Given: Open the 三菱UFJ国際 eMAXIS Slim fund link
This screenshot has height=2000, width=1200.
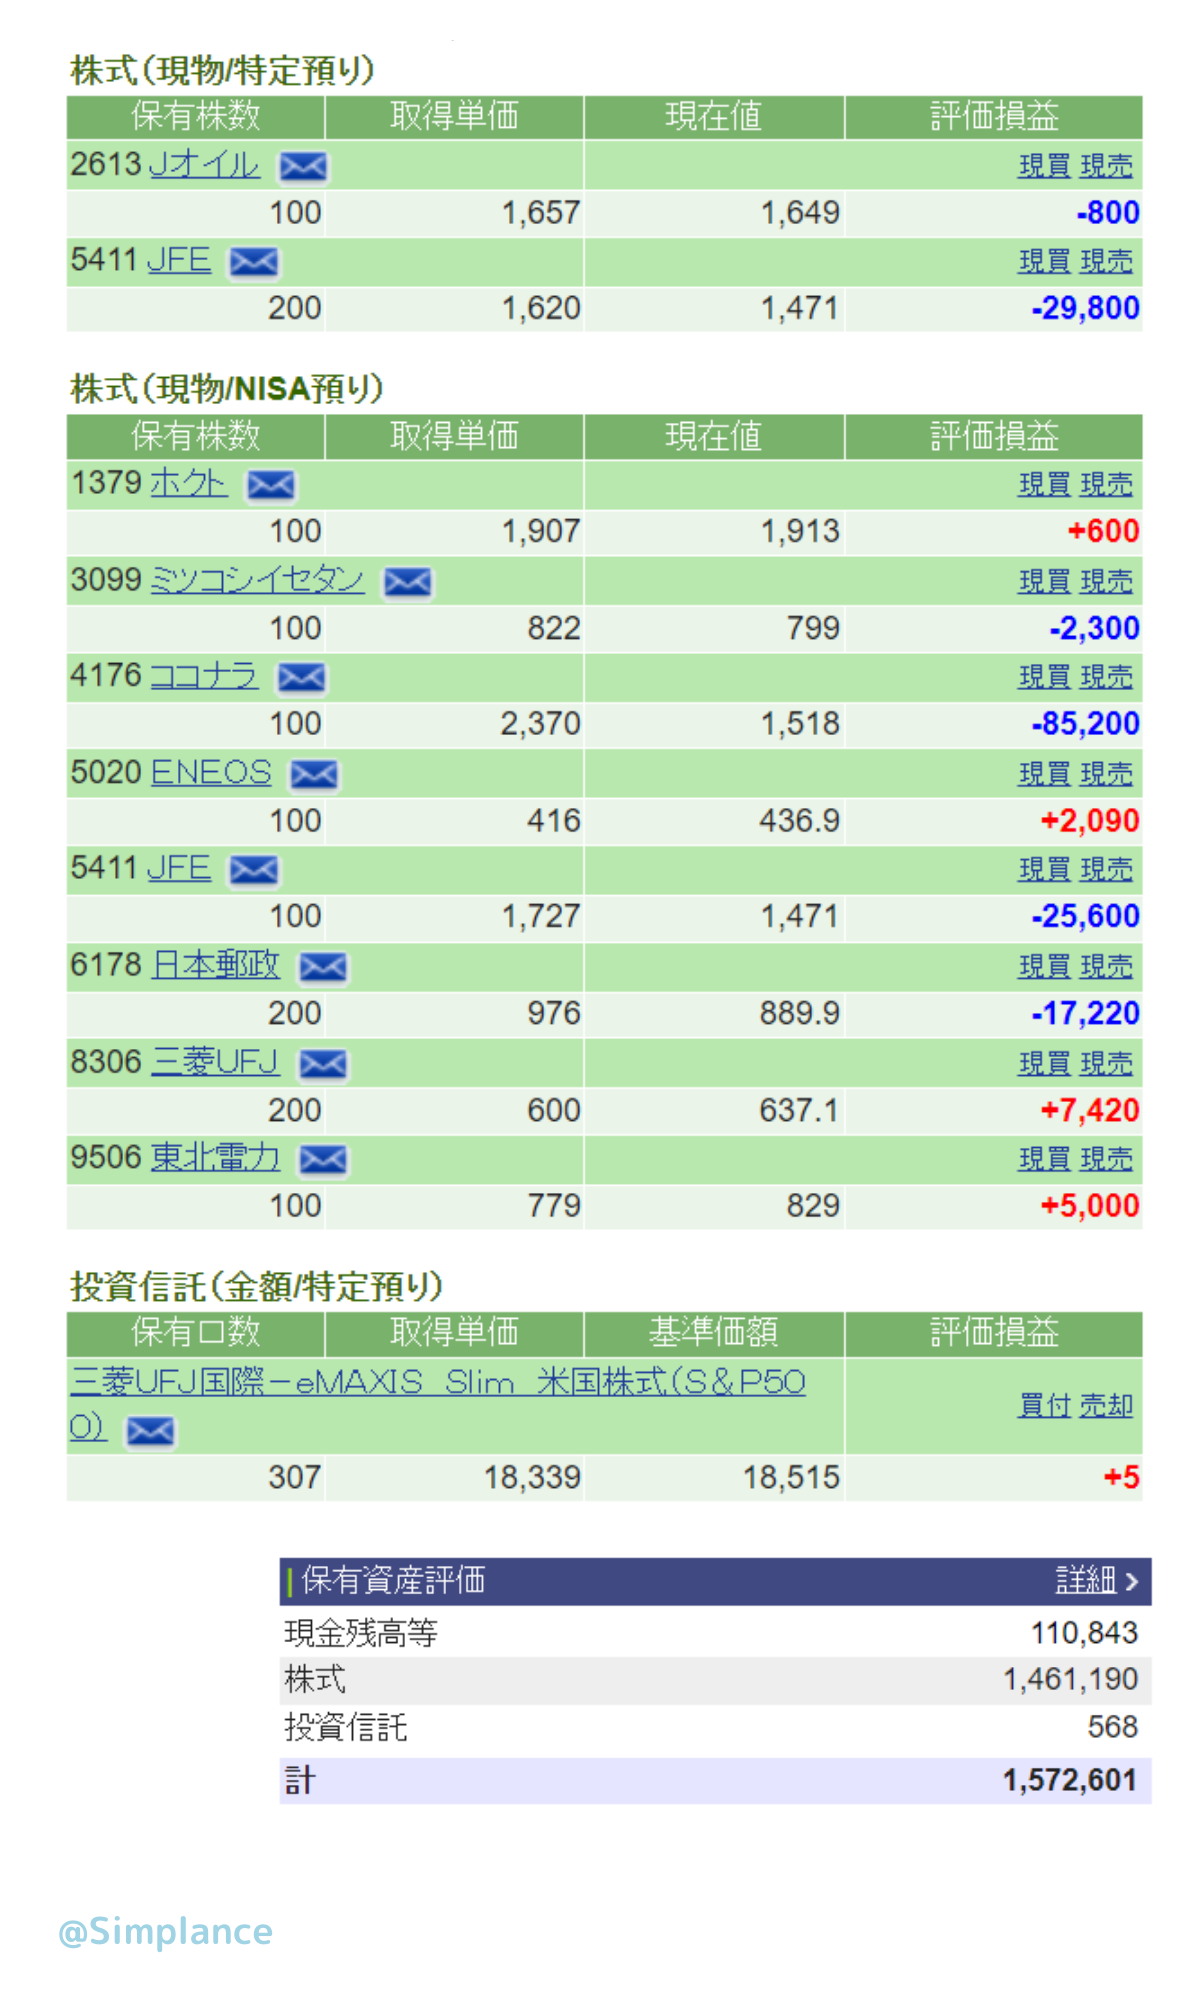Looking at the screenshot, I should pyautogui.click(x=438, y=1382).
